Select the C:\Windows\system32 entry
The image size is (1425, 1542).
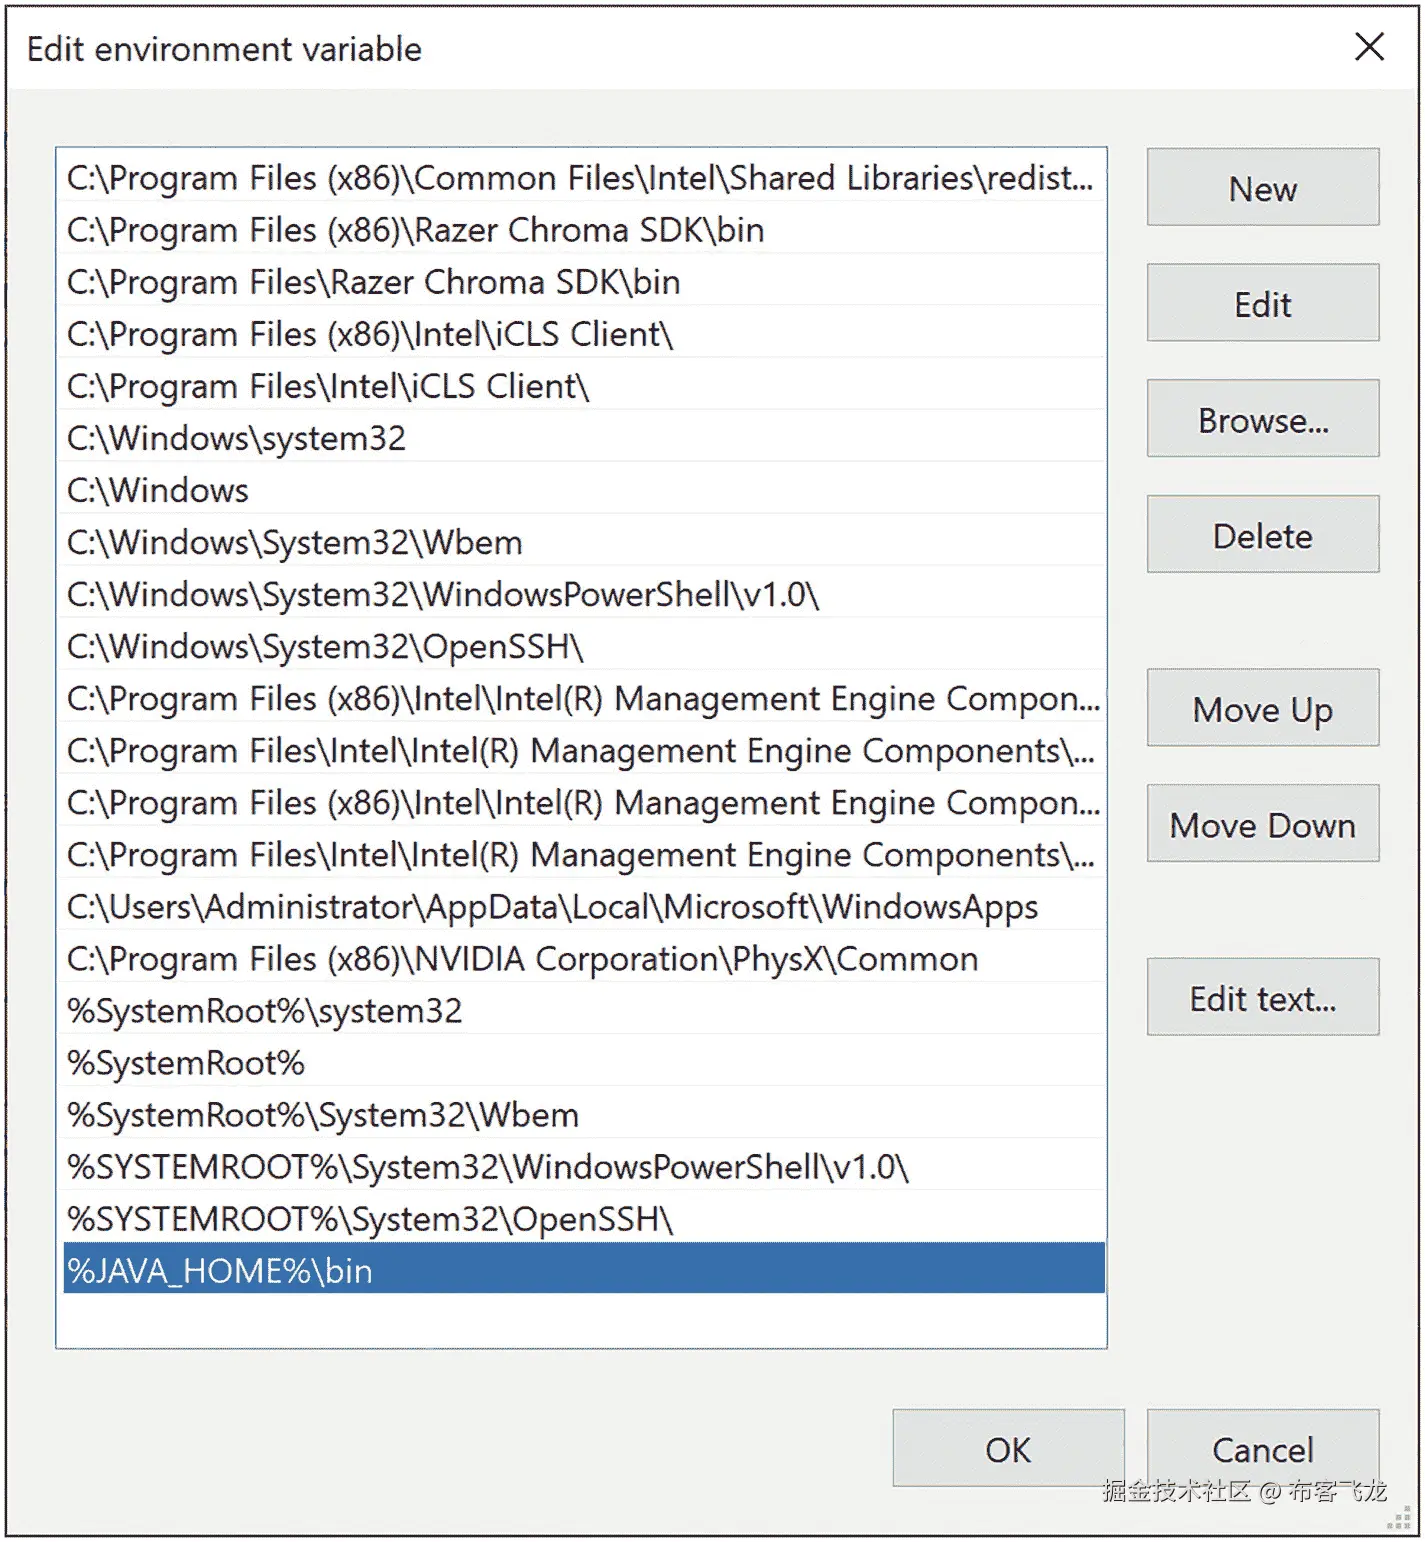point(584,437)
